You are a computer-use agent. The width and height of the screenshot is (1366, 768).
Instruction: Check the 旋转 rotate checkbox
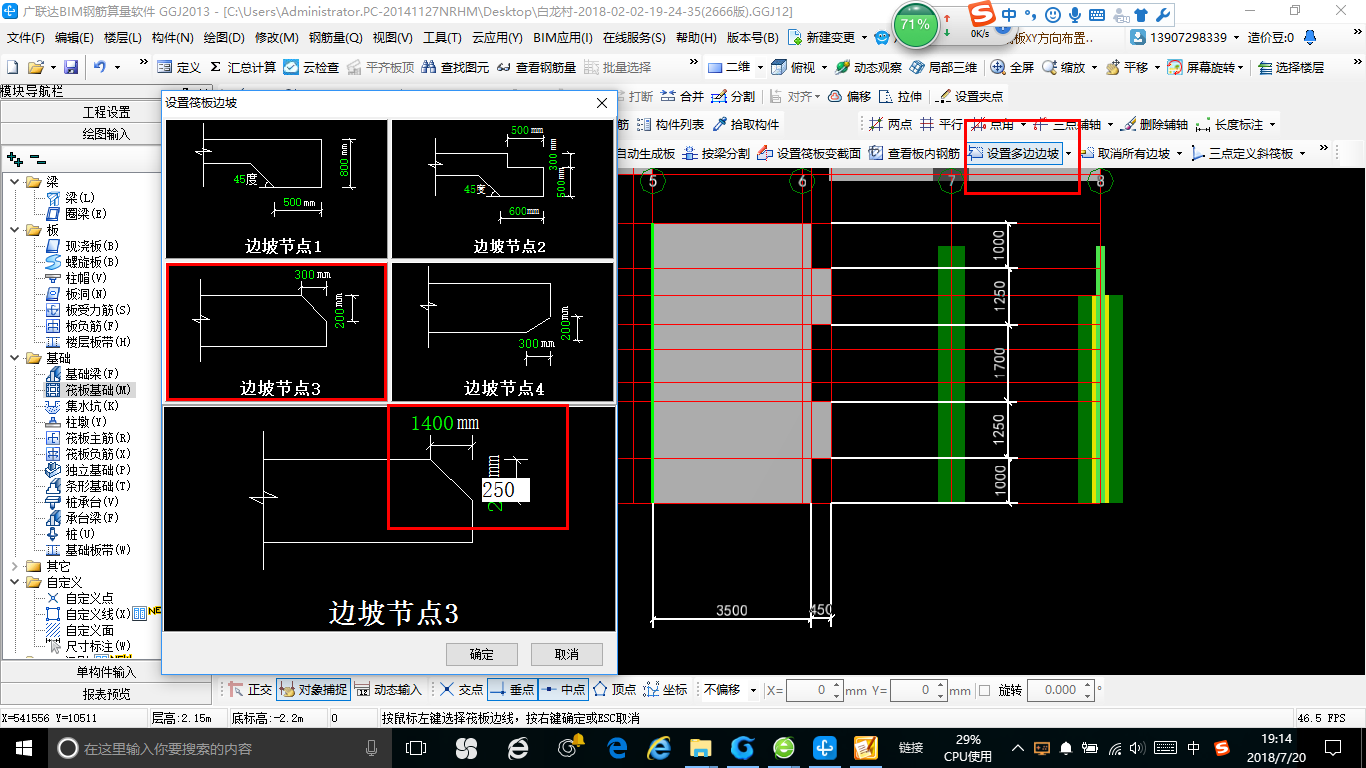click(x=984, y=690)
